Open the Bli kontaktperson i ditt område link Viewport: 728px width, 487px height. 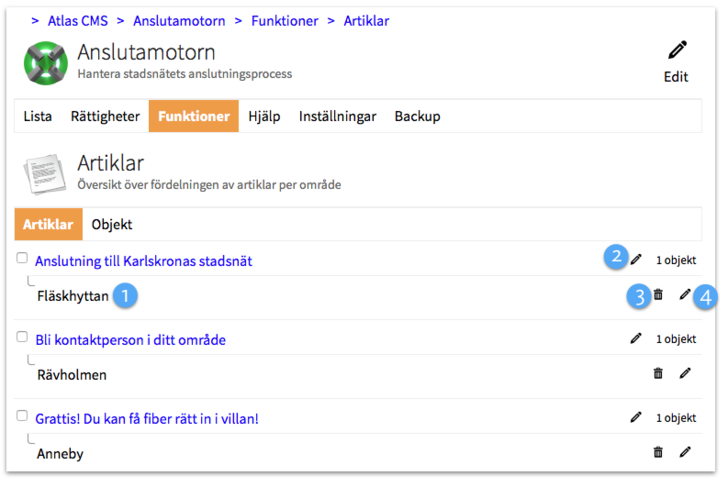(x=130, y=340)
